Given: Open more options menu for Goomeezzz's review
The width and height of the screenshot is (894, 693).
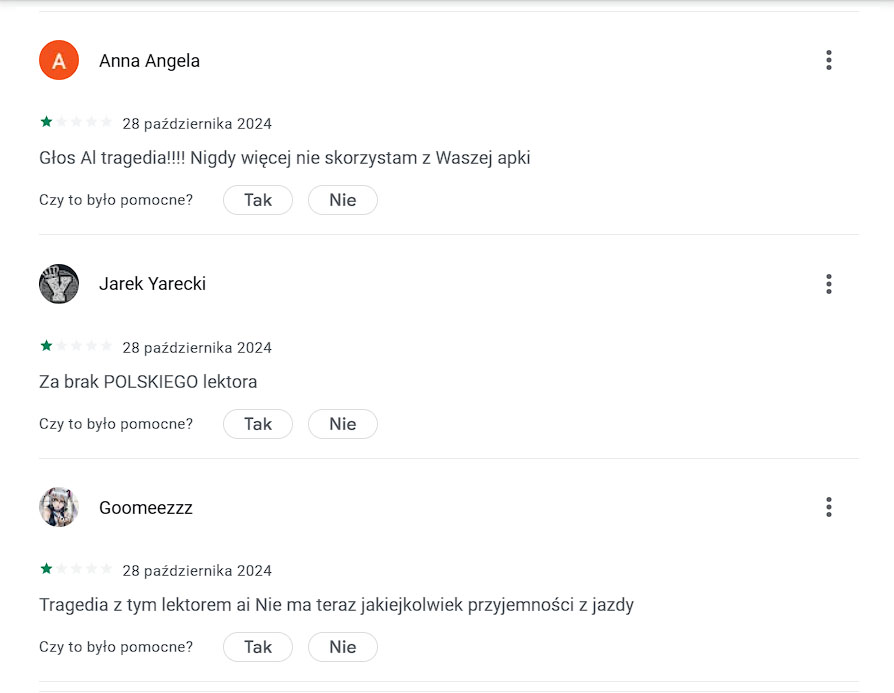Looking at the screenshot, I should point(828,507).
